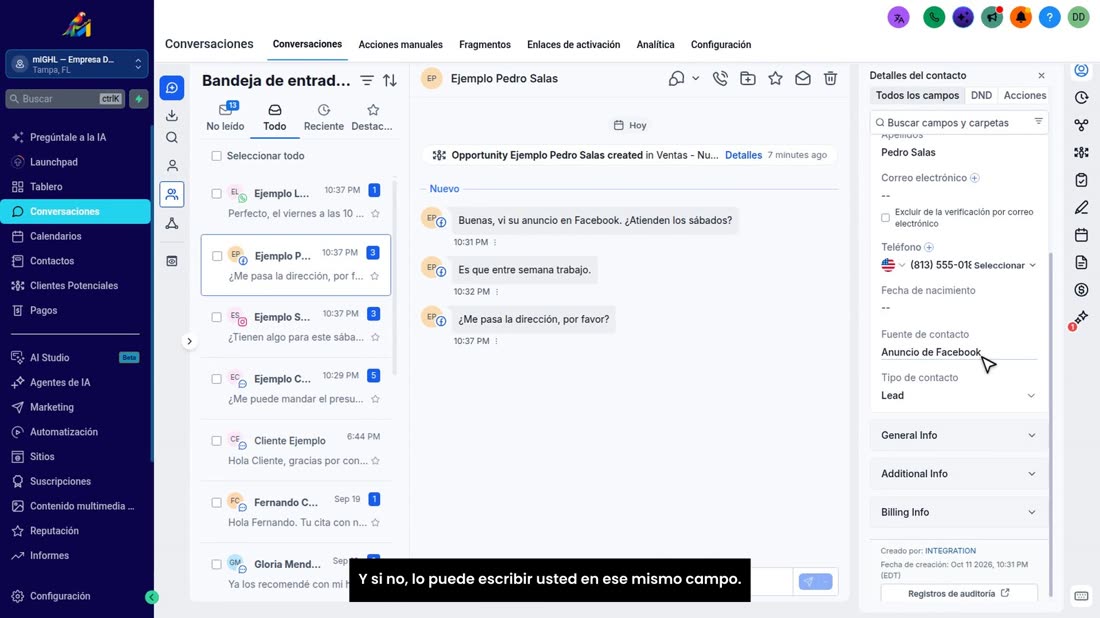
Task: Click the Buscar search field in sidebar
Action: pos(65,99)
